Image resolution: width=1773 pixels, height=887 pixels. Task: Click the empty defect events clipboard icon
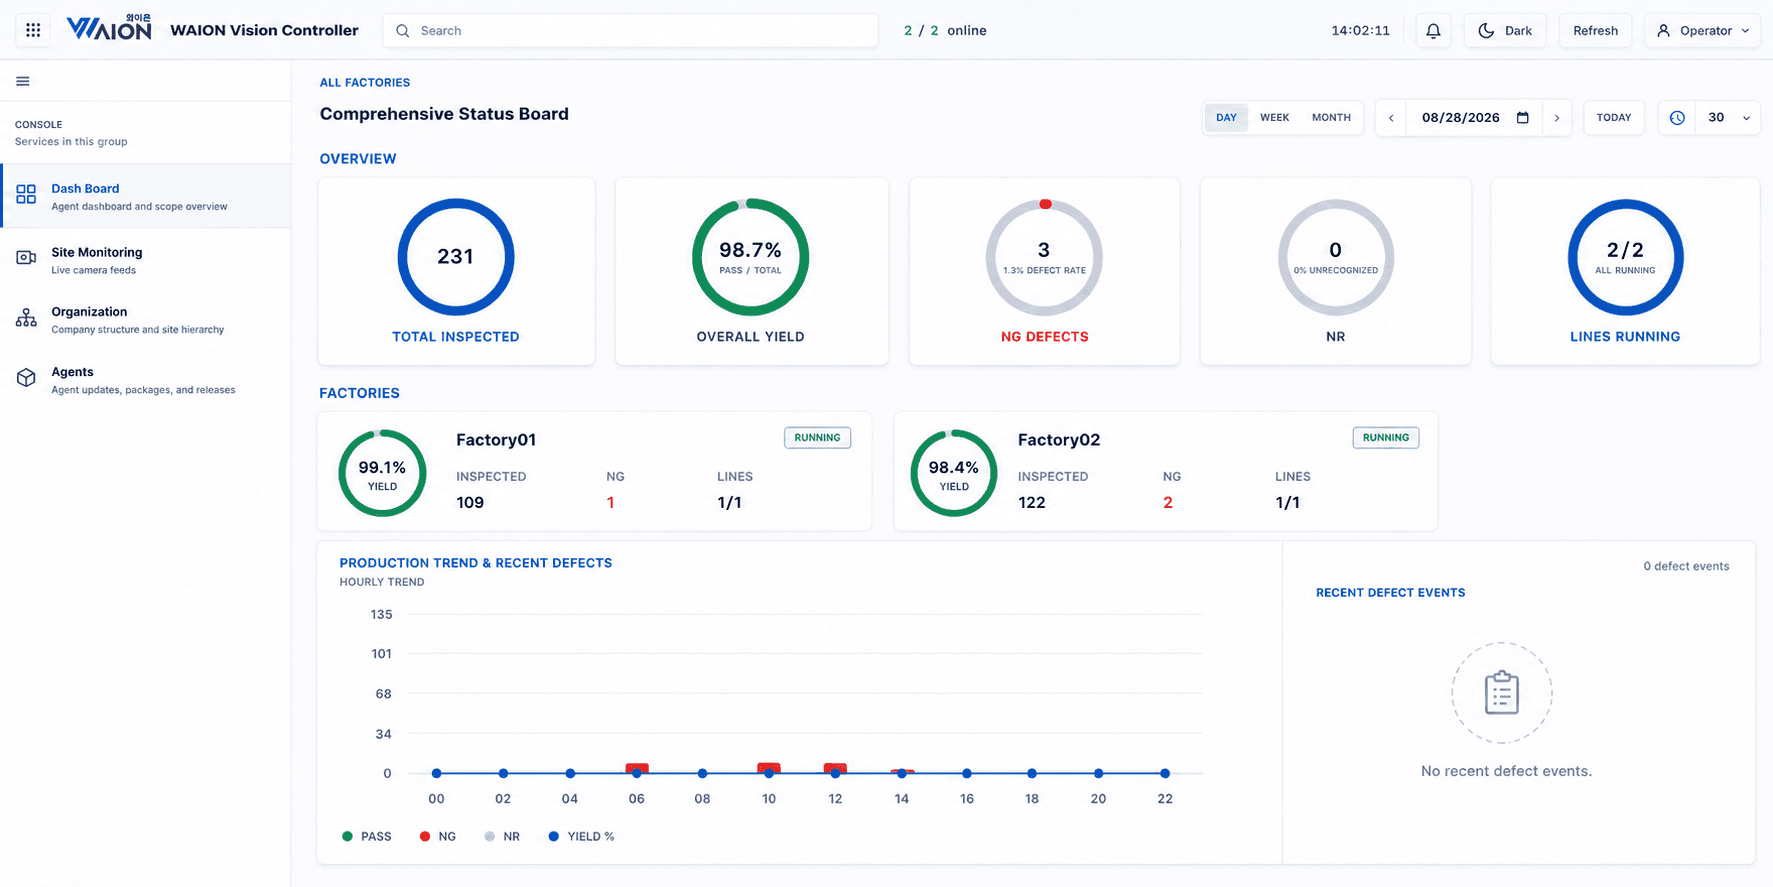1502,693
